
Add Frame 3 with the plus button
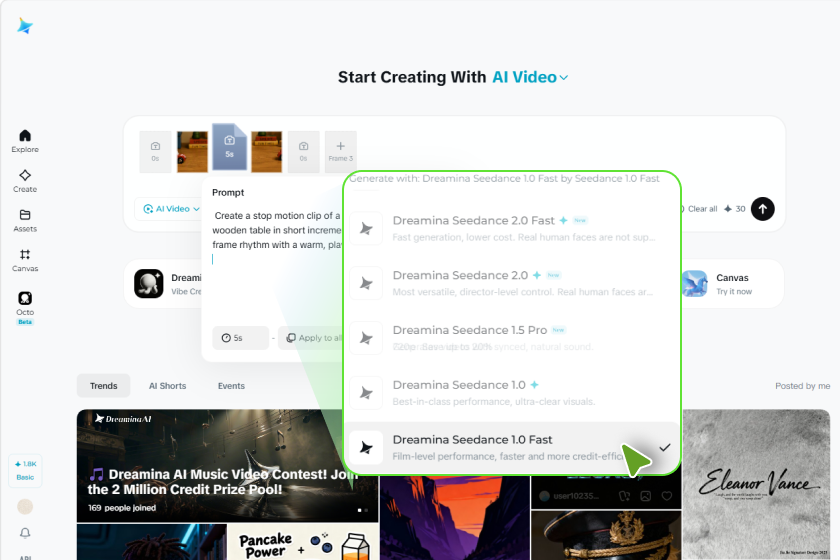341,152
